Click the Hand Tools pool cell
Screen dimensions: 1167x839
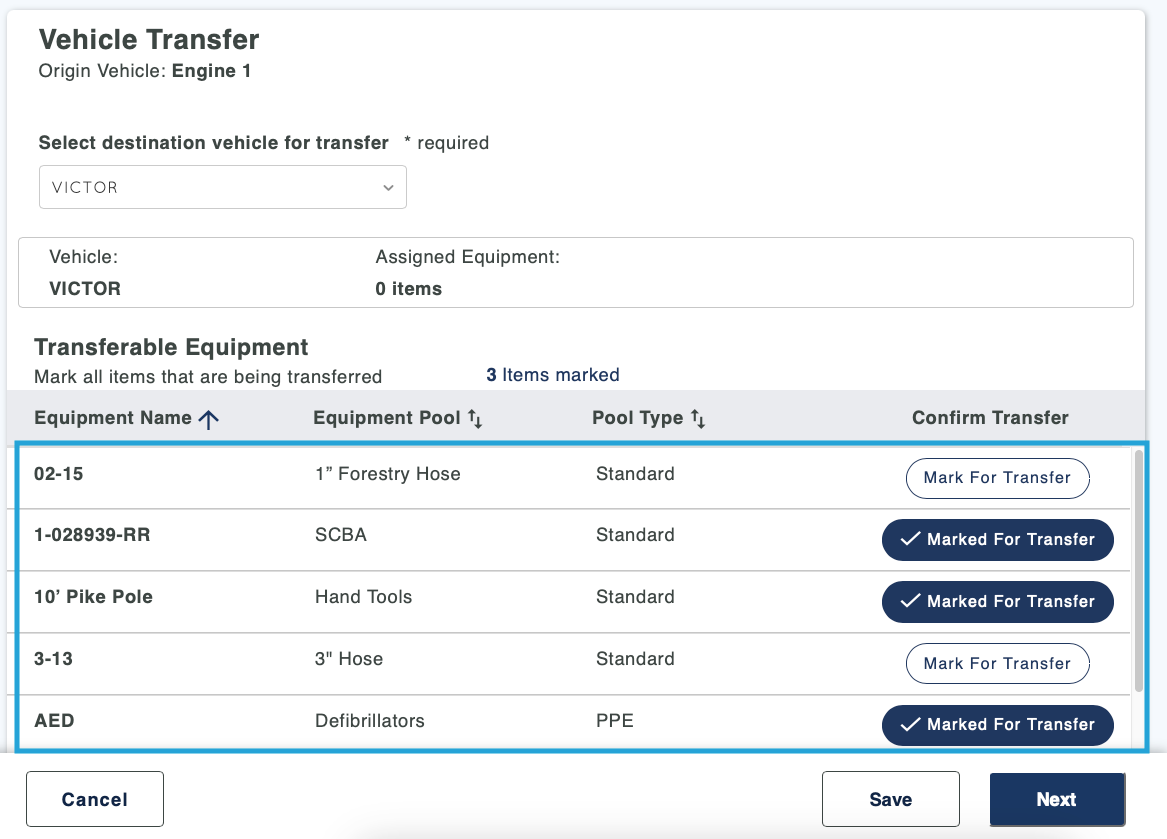click(363, 596)
